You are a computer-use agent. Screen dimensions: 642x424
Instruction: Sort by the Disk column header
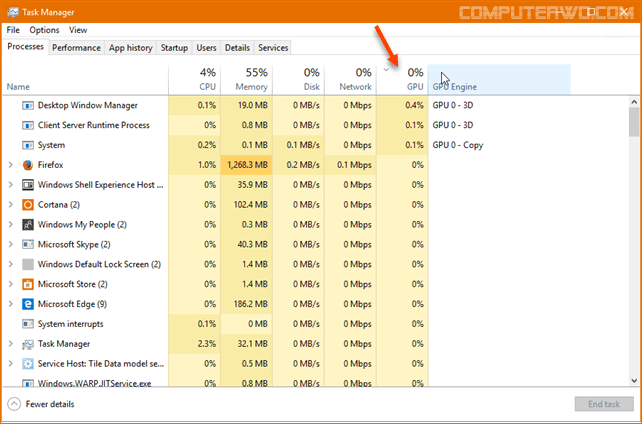pyautogui.click(x=299, y=80)
